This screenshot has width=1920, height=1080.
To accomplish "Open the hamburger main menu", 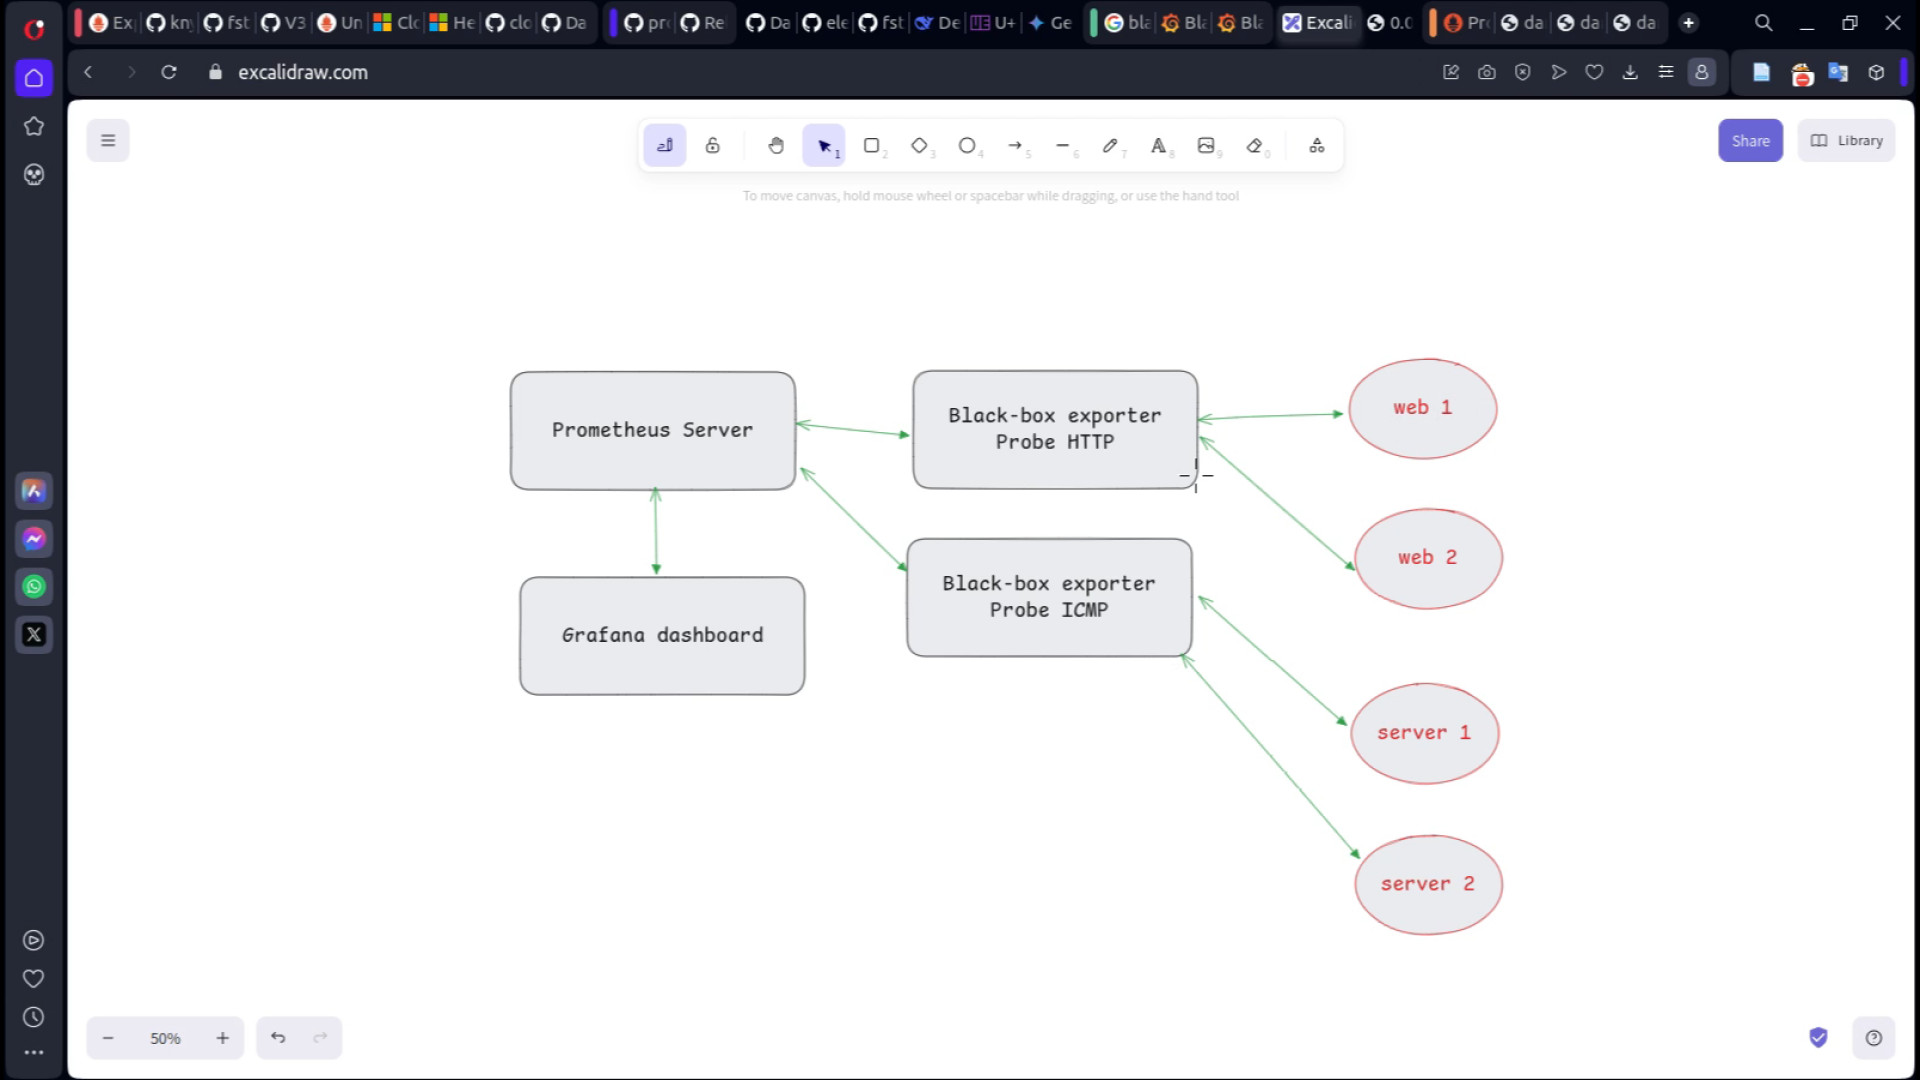I will tap(108, 141).
